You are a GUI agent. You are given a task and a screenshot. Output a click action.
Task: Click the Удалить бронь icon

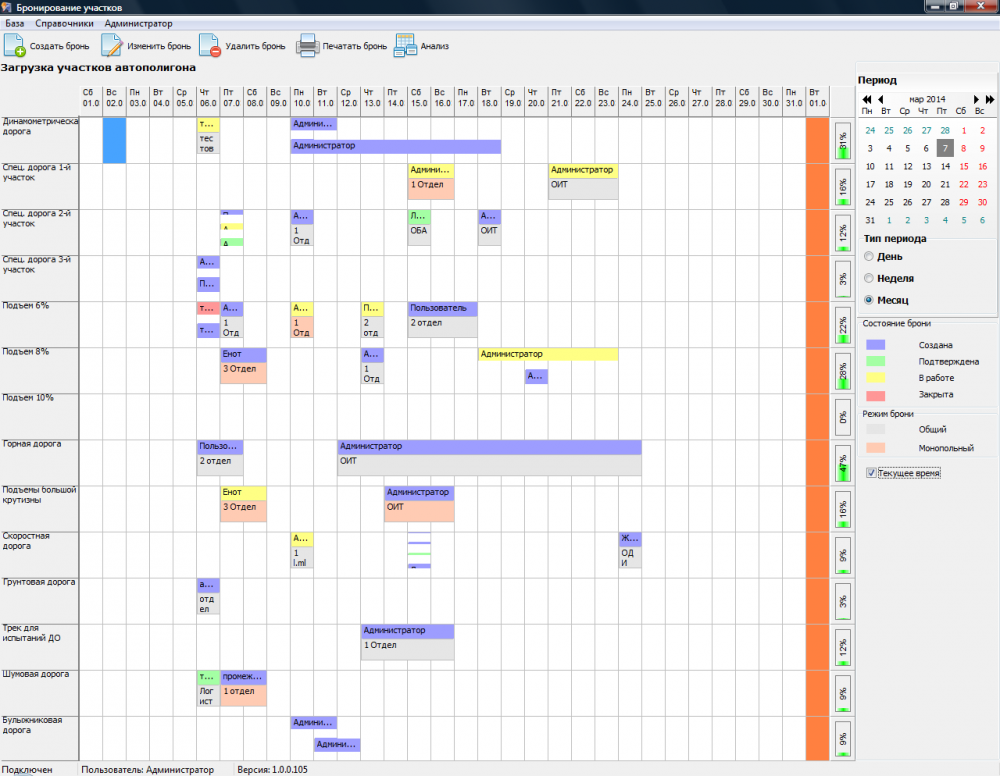[209, 45]
